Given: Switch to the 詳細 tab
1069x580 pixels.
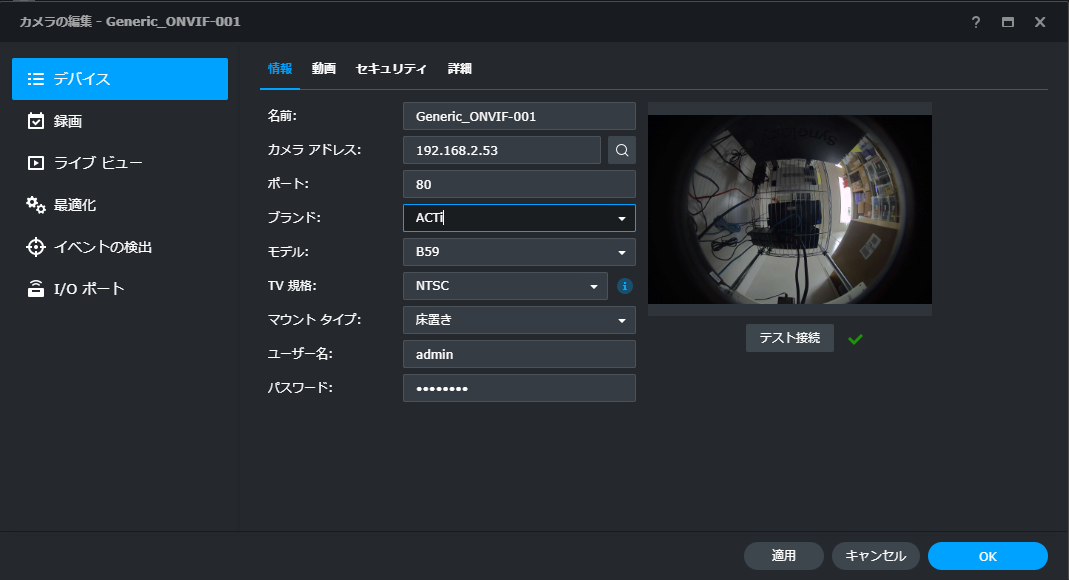Looking at the screenshot, I should click(x=460, y=69).
